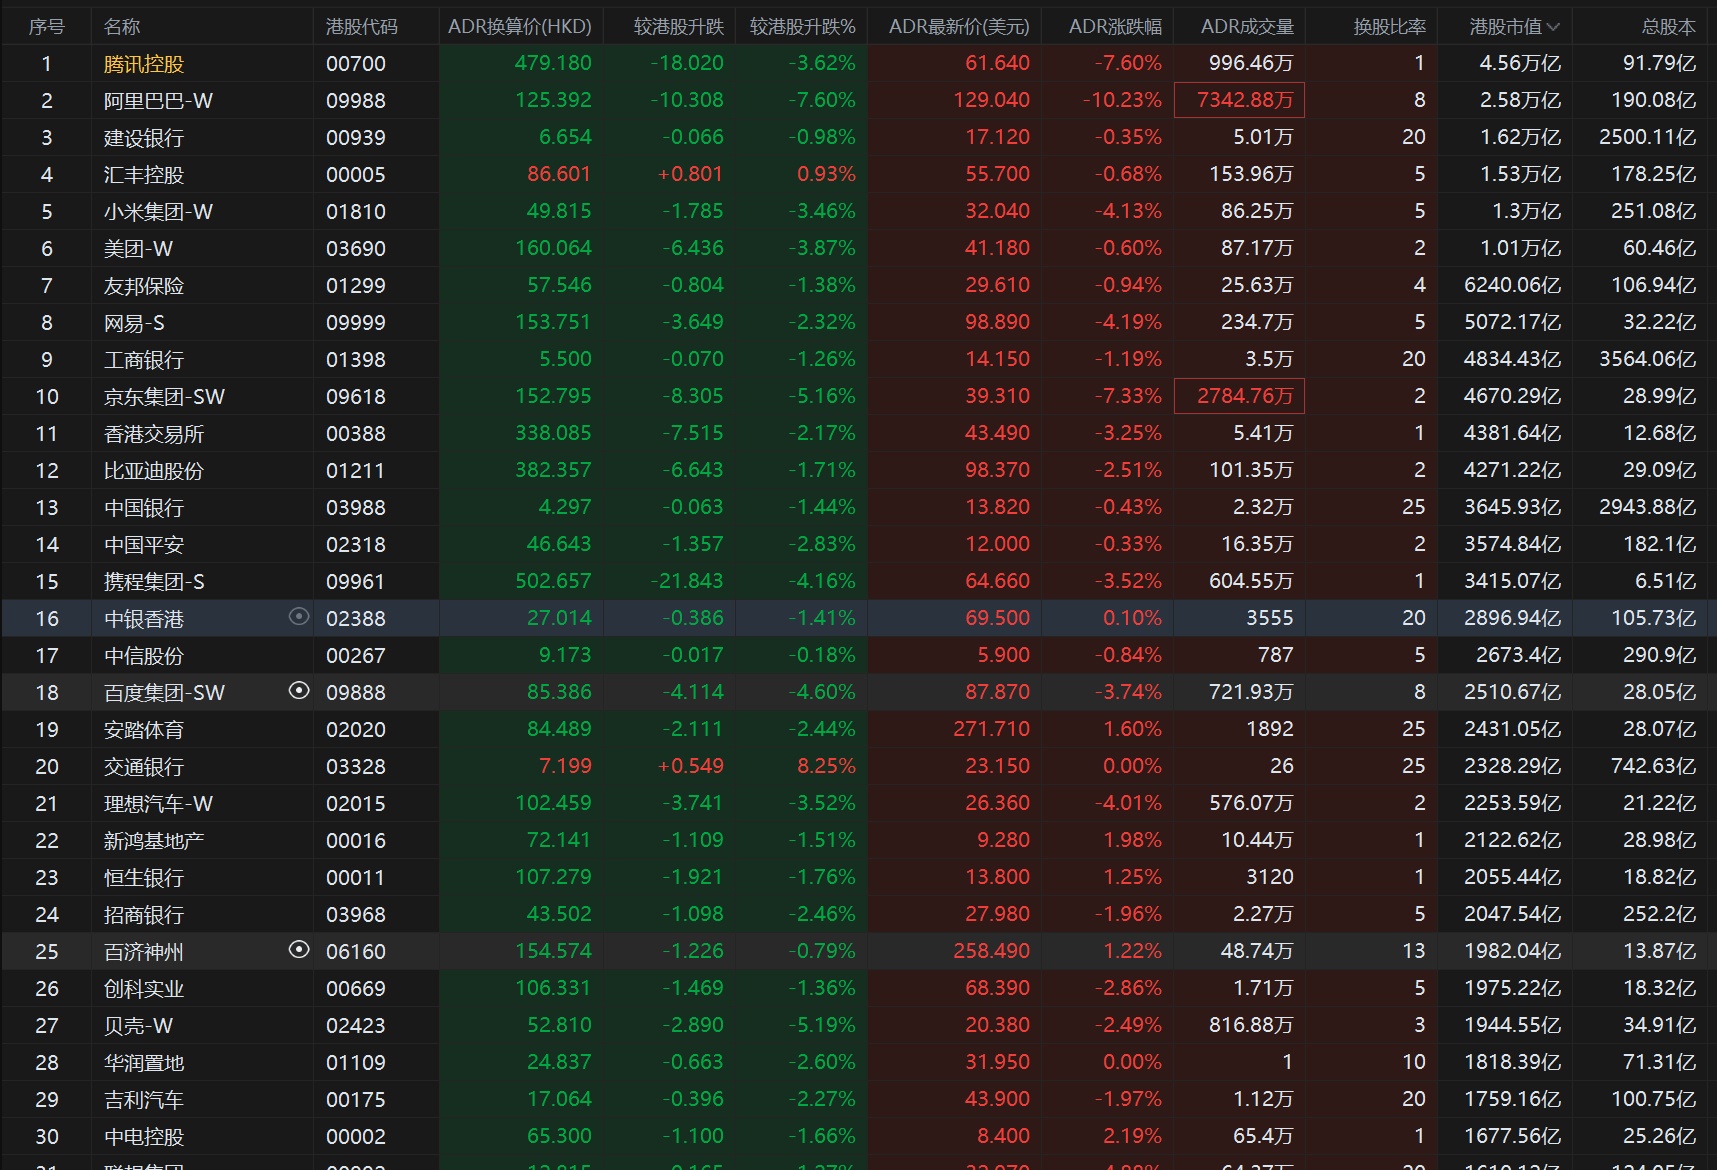The width and height of the screenshot is (1717, 1170).
Task: Open the 小米集团-W stock name
Action: [x=158, y=212]
